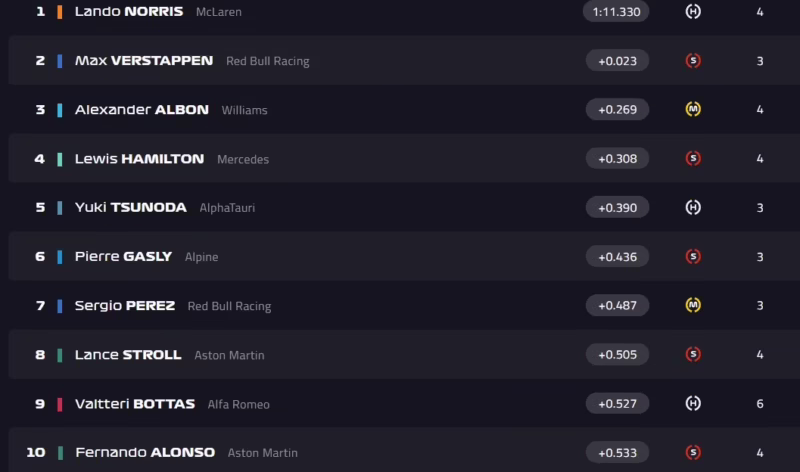This screenshot has width=800, height=472.
Task: Click Lando Norris's 1:11.330 lap time badge
Action: coord(616,12)
